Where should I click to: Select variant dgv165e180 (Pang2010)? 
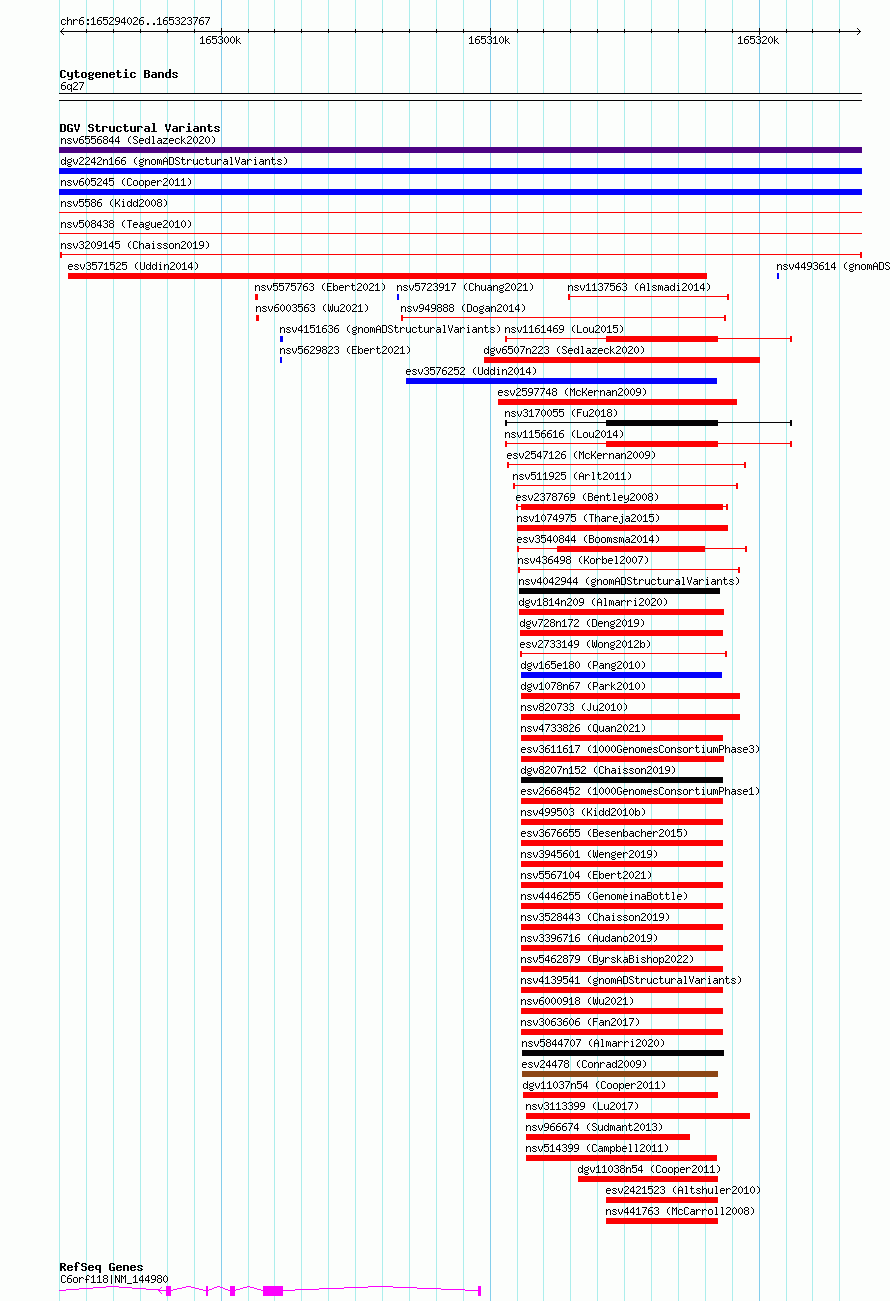click(583, 665)
